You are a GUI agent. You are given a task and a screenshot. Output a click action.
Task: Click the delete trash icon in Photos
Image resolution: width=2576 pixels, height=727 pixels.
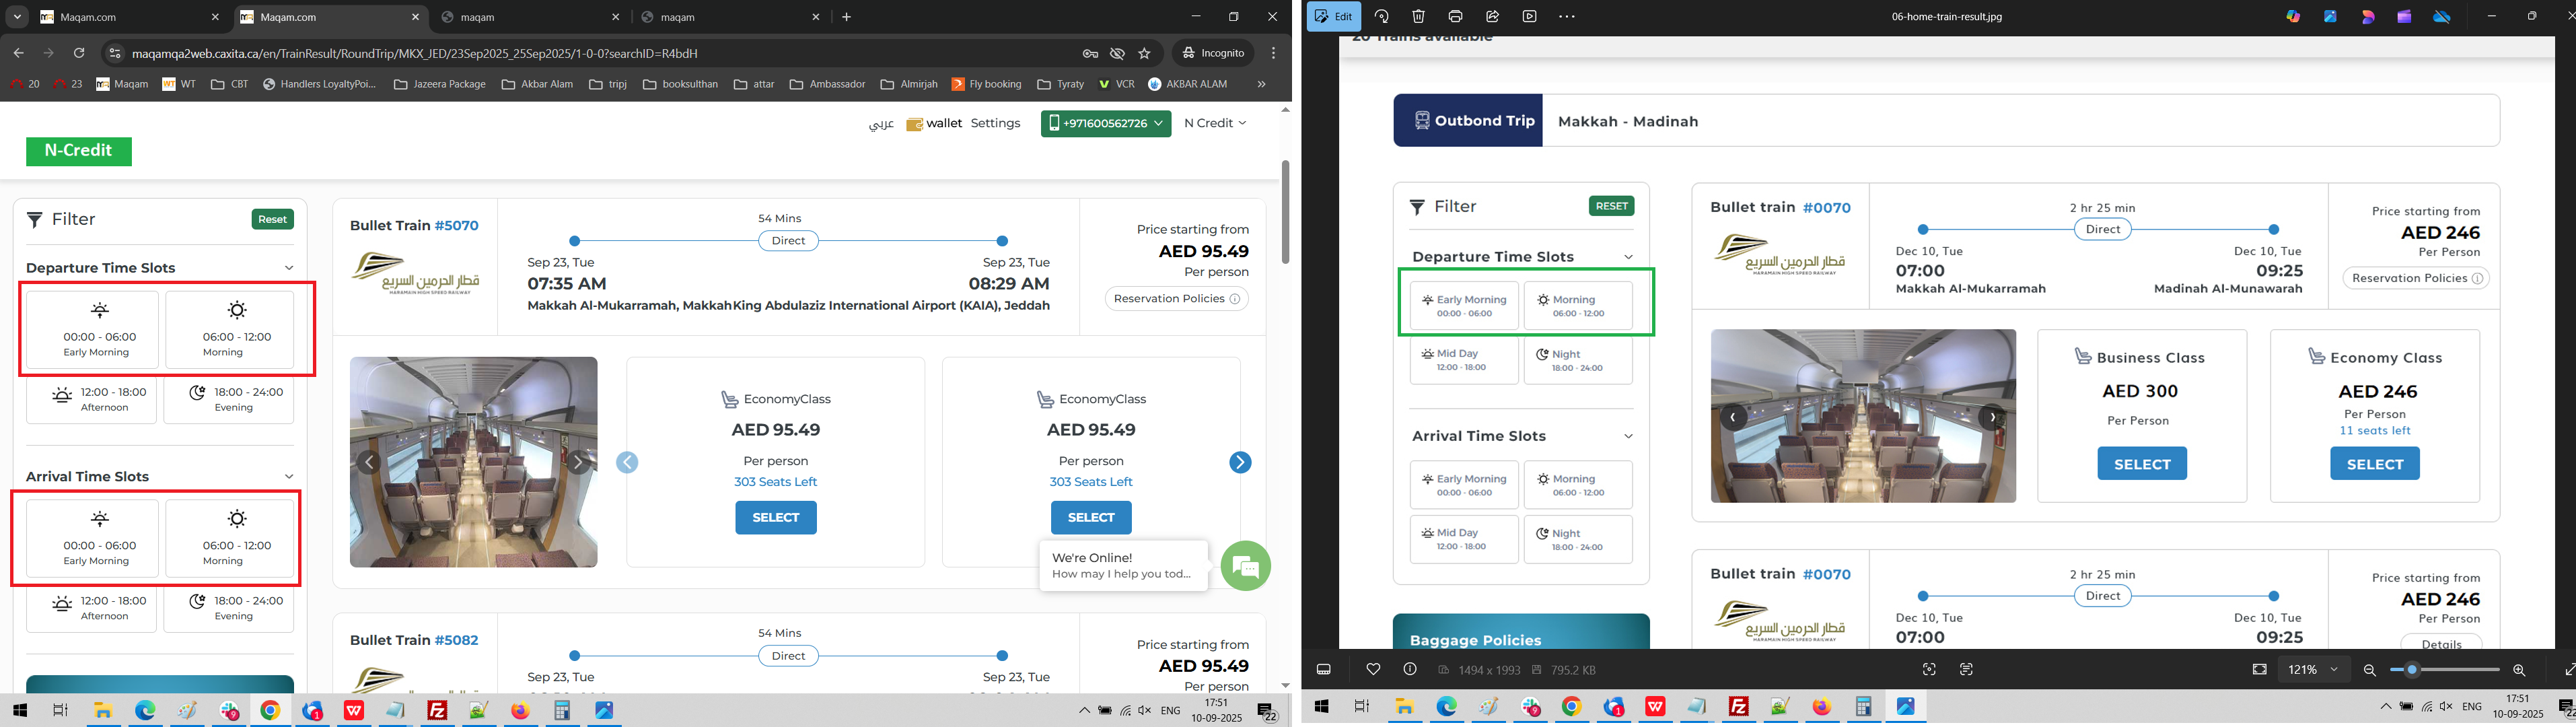pyautogui.click(x=1418, y=16)
